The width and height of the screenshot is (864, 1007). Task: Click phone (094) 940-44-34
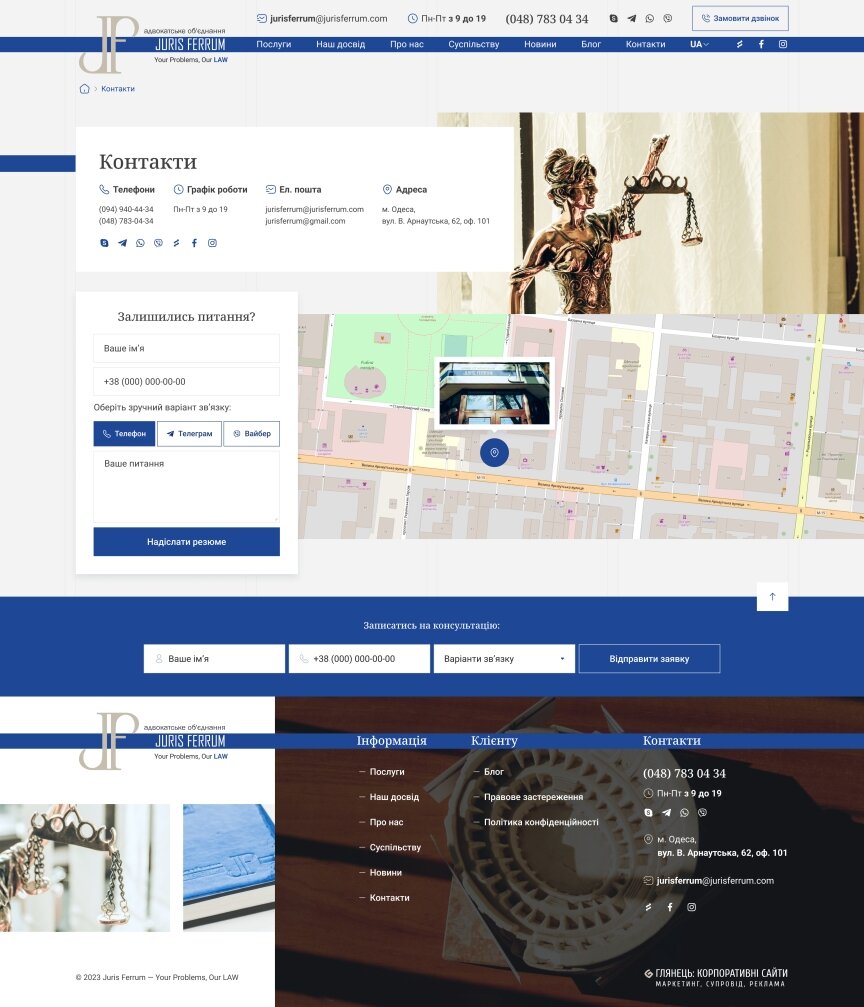(x=126, y=209)
